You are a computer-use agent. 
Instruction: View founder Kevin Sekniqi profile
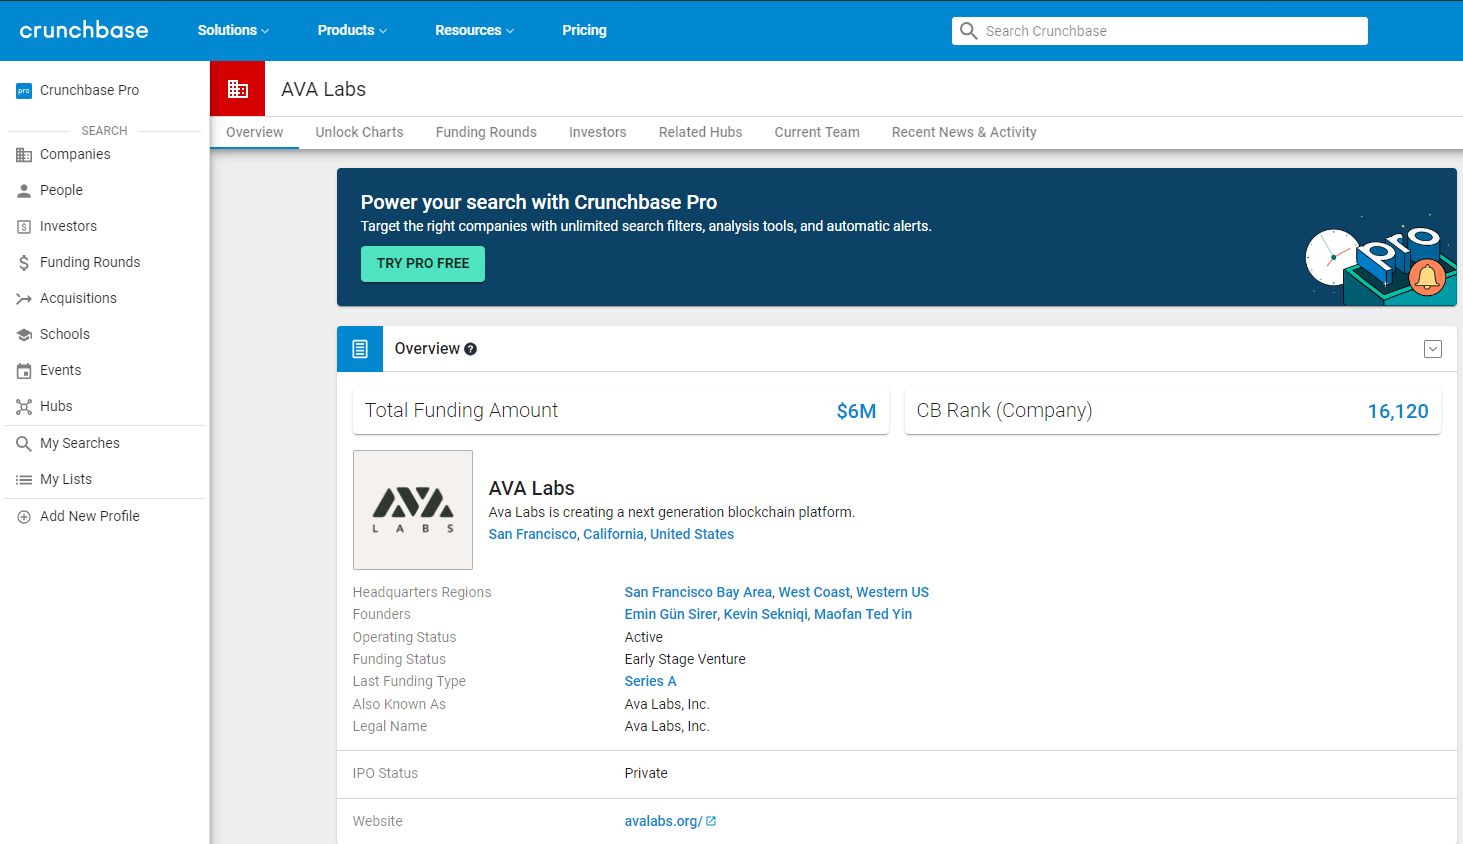765,614
